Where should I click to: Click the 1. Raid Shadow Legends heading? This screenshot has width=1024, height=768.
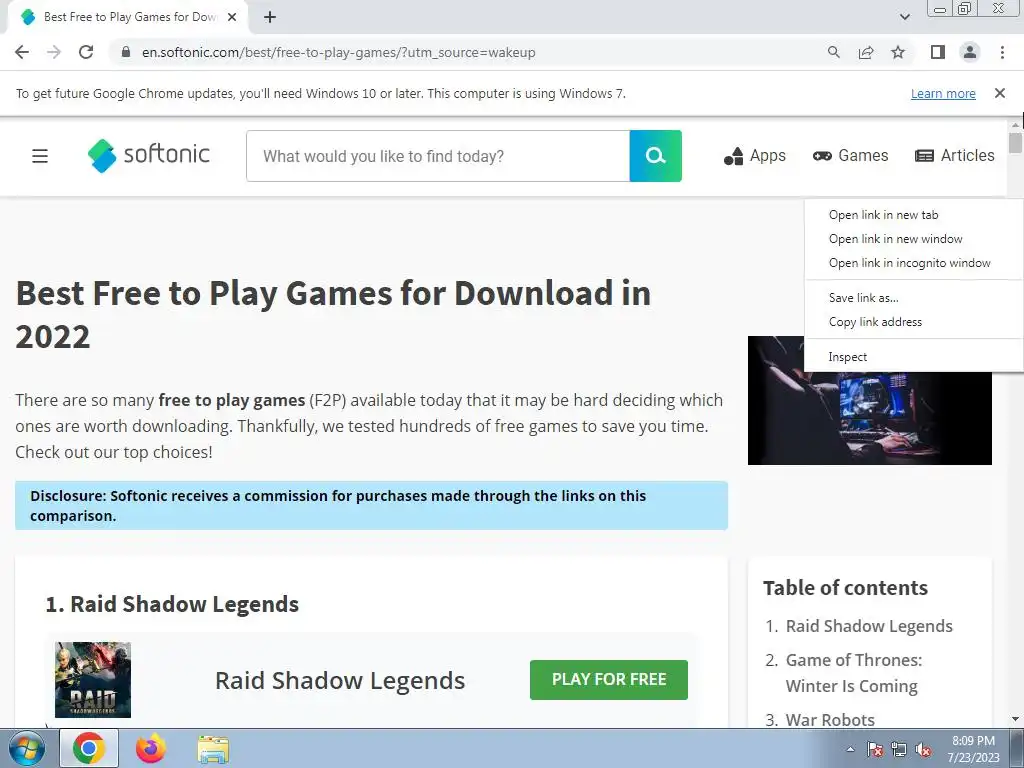coord(172,604)
